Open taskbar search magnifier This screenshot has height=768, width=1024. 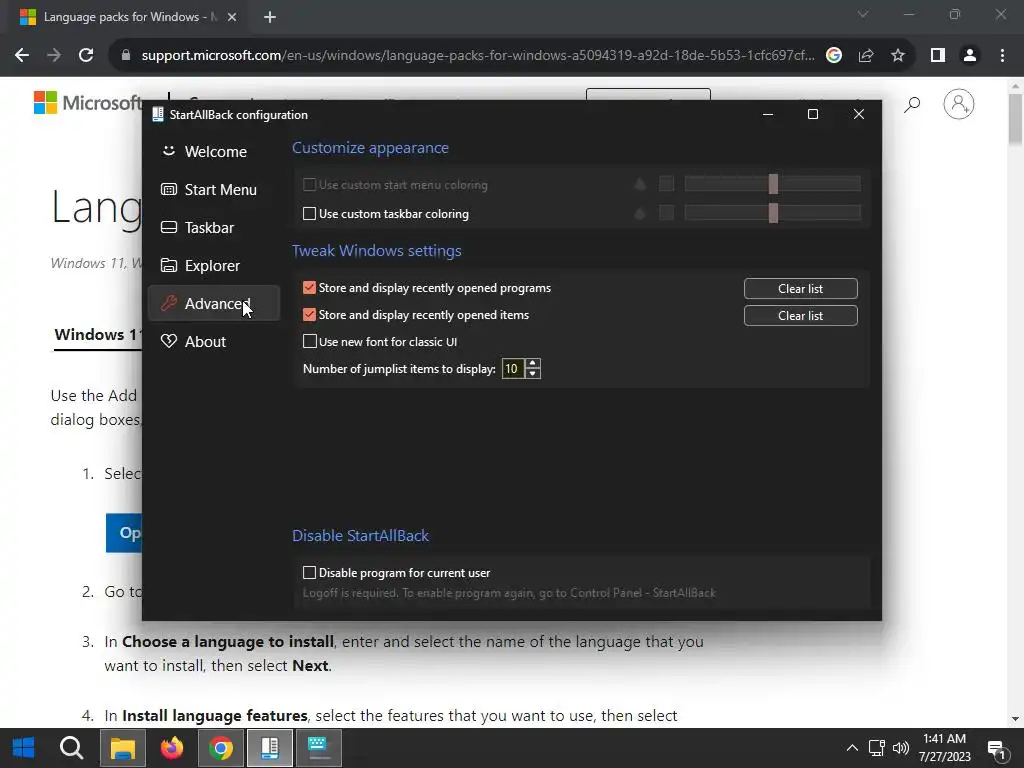[x=72, y=748]
